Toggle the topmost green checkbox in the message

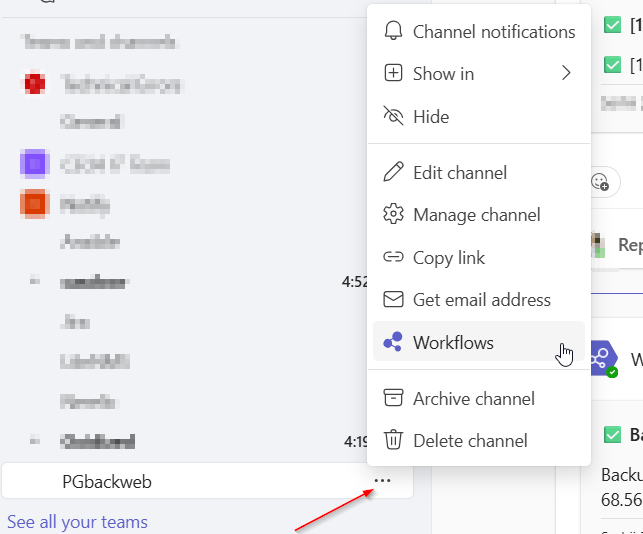(x=613, y=25)
